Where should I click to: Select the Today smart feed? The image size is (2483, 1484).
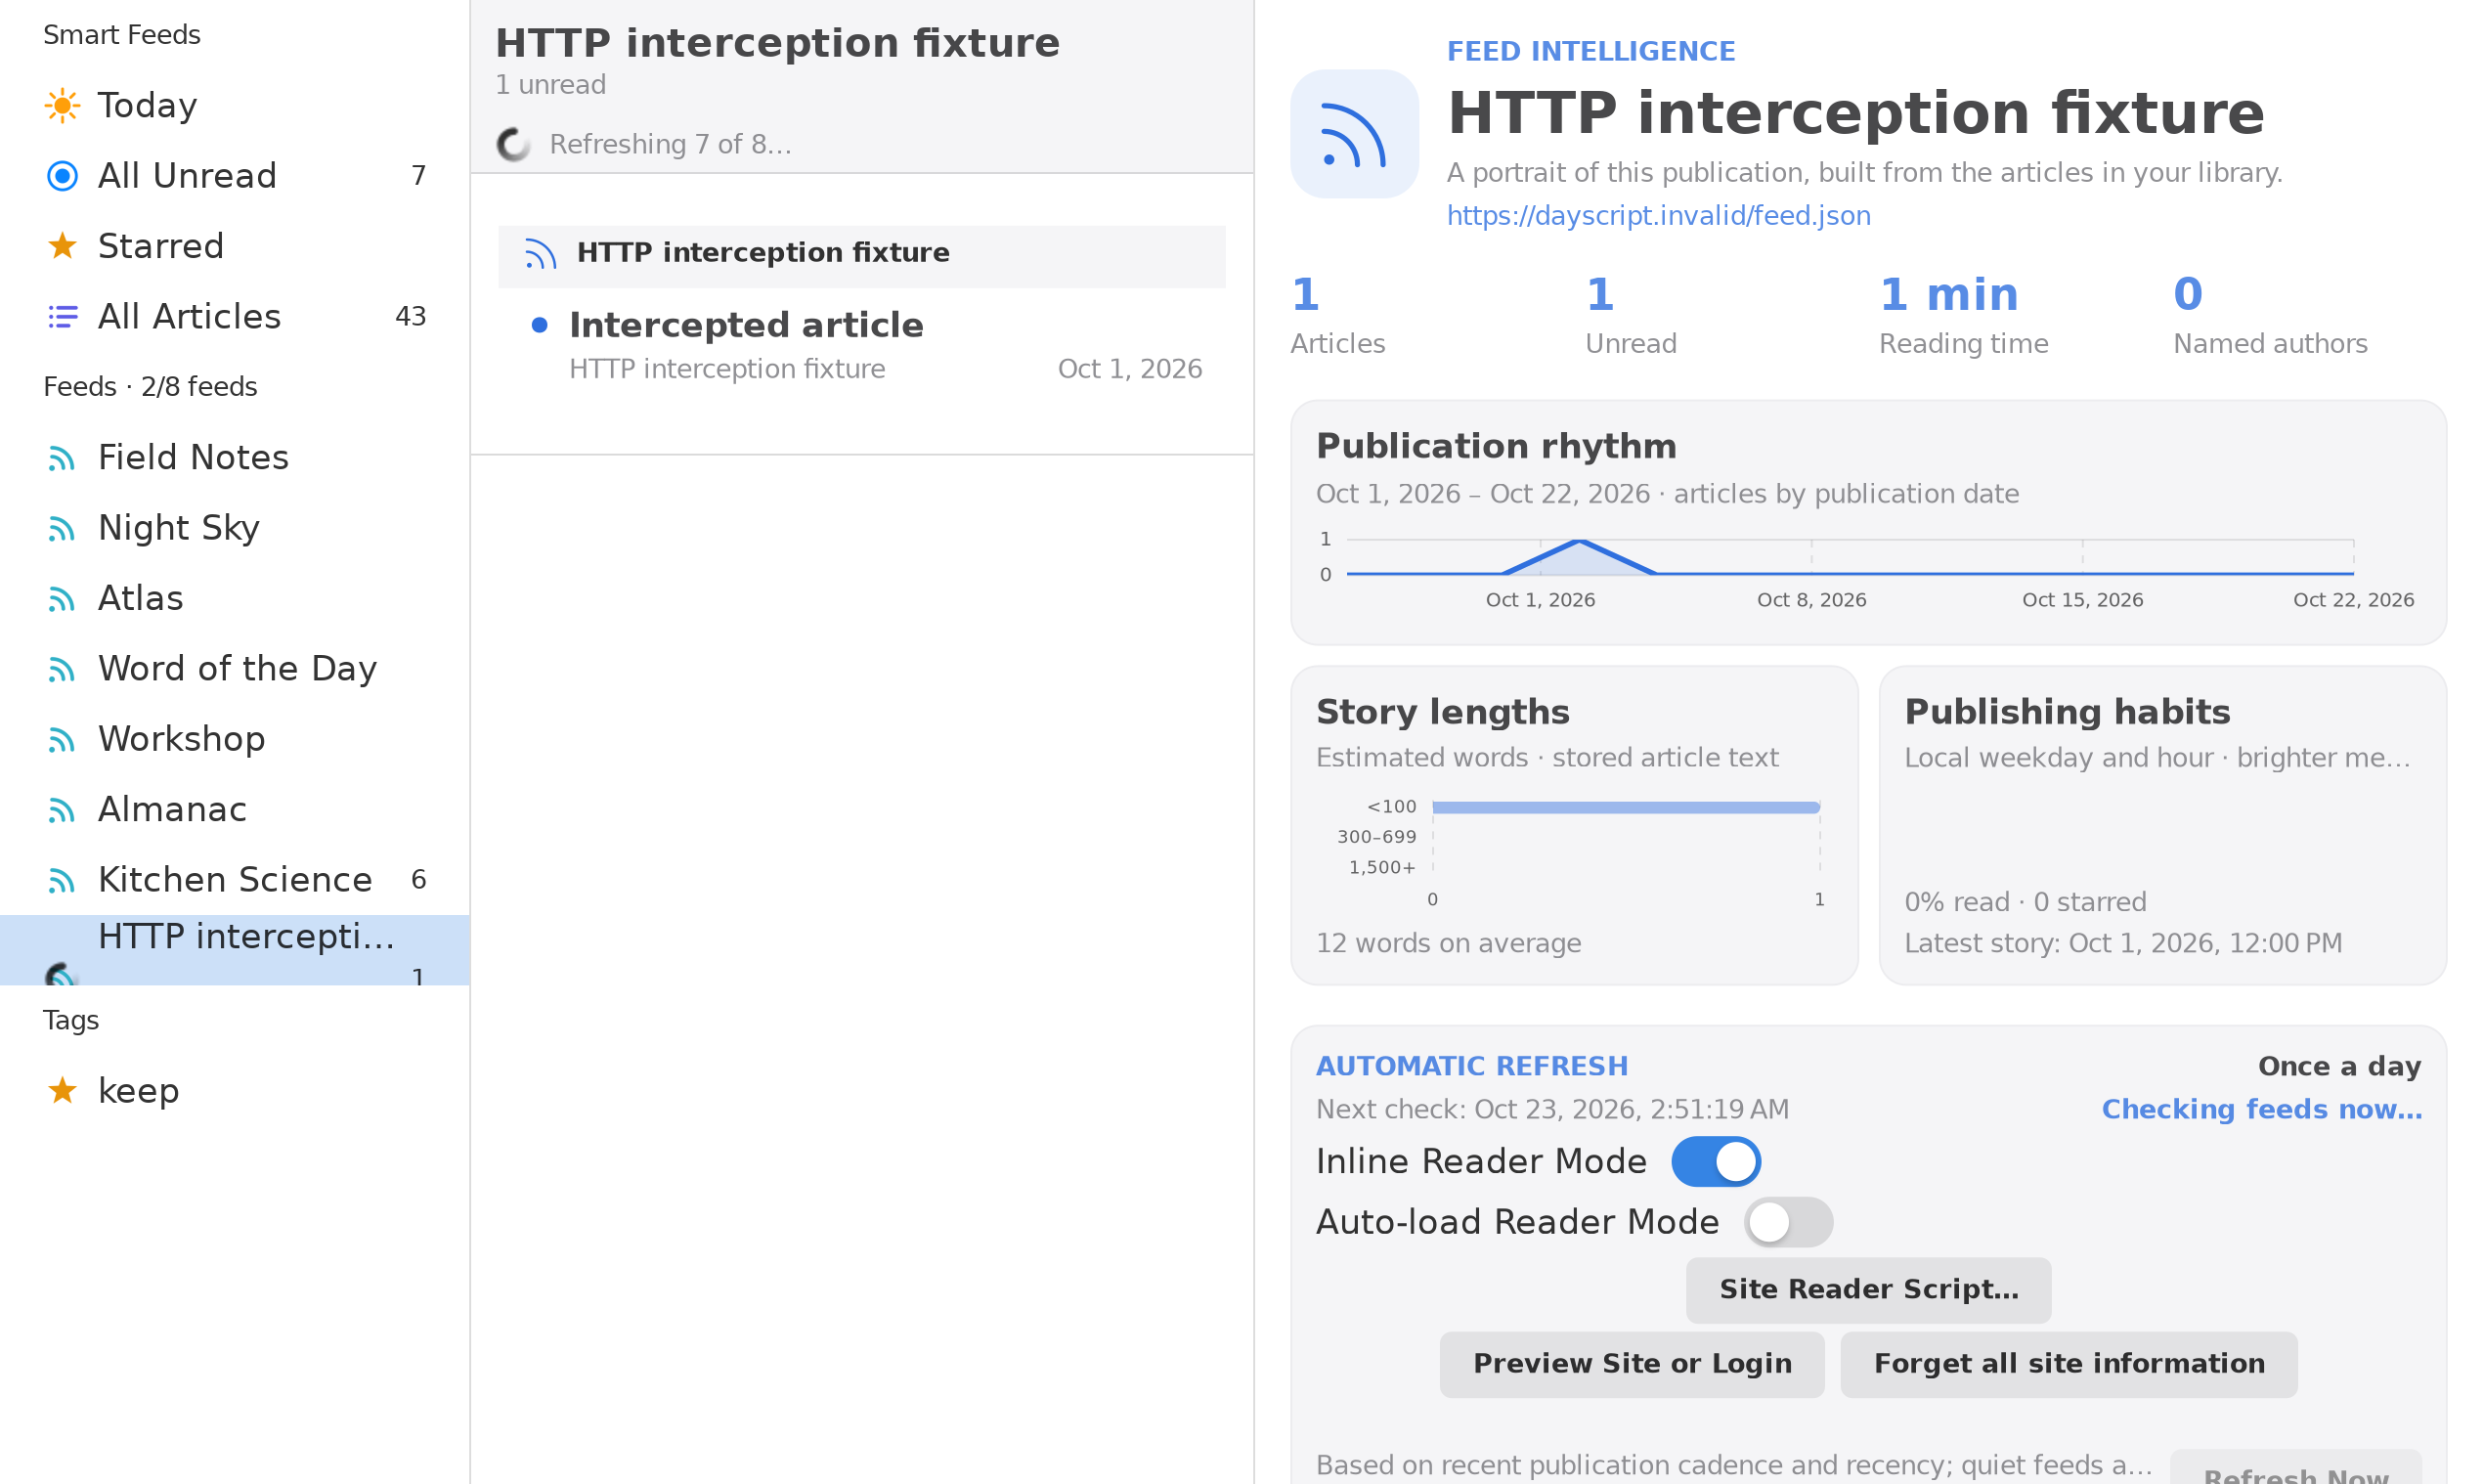tap(235, 105)
